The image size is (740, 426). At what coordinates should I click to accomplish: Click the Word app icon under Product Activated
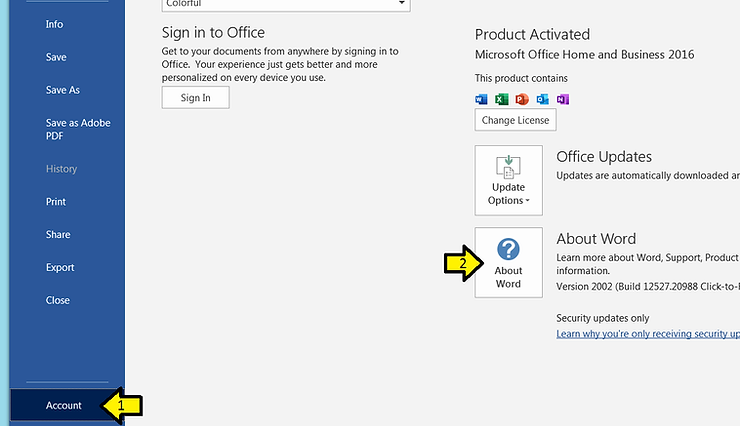[x=481, y=99]
